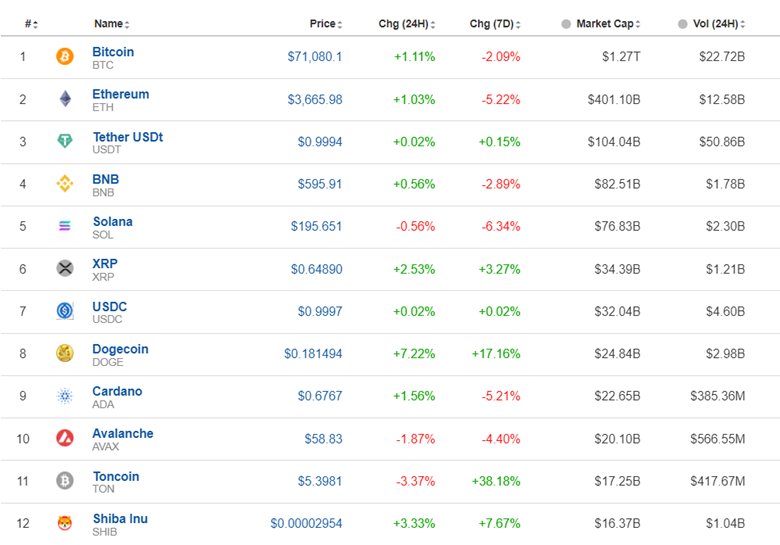780x545 pixels.
Task: Click Tether volume $50.86B
Action: [x=722, y=142]
